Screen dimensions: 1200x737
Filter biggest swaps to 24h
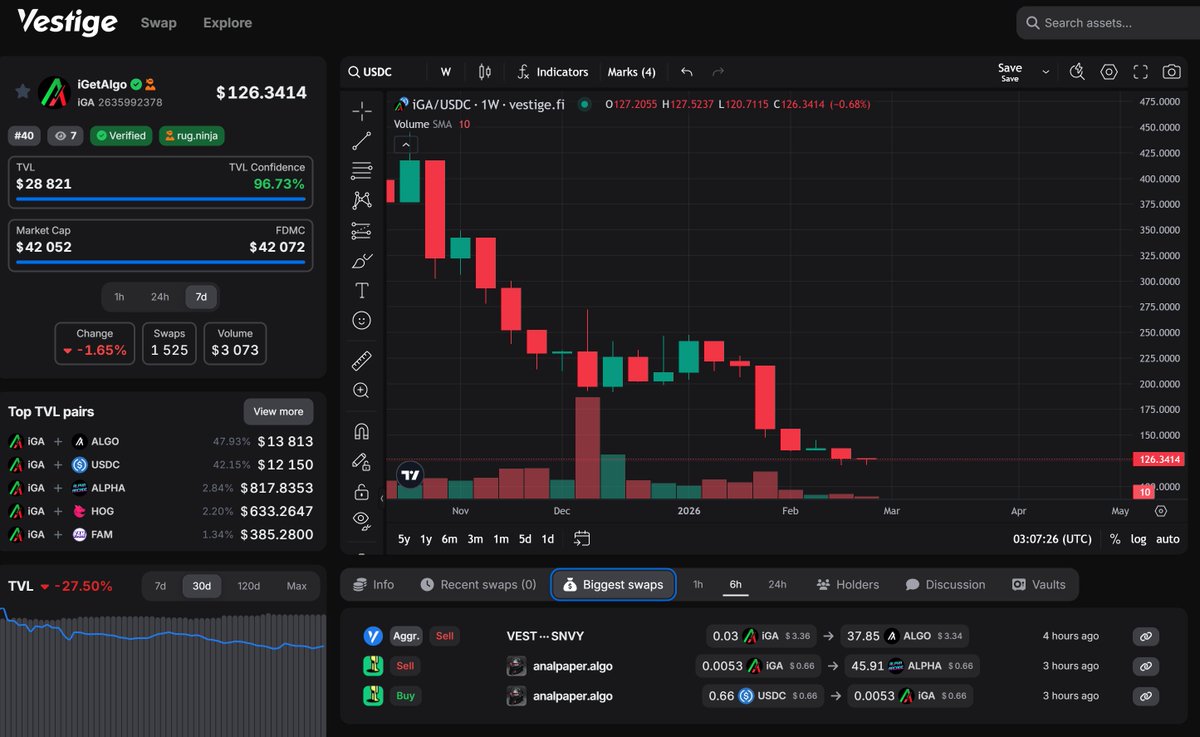pos(777,585)
